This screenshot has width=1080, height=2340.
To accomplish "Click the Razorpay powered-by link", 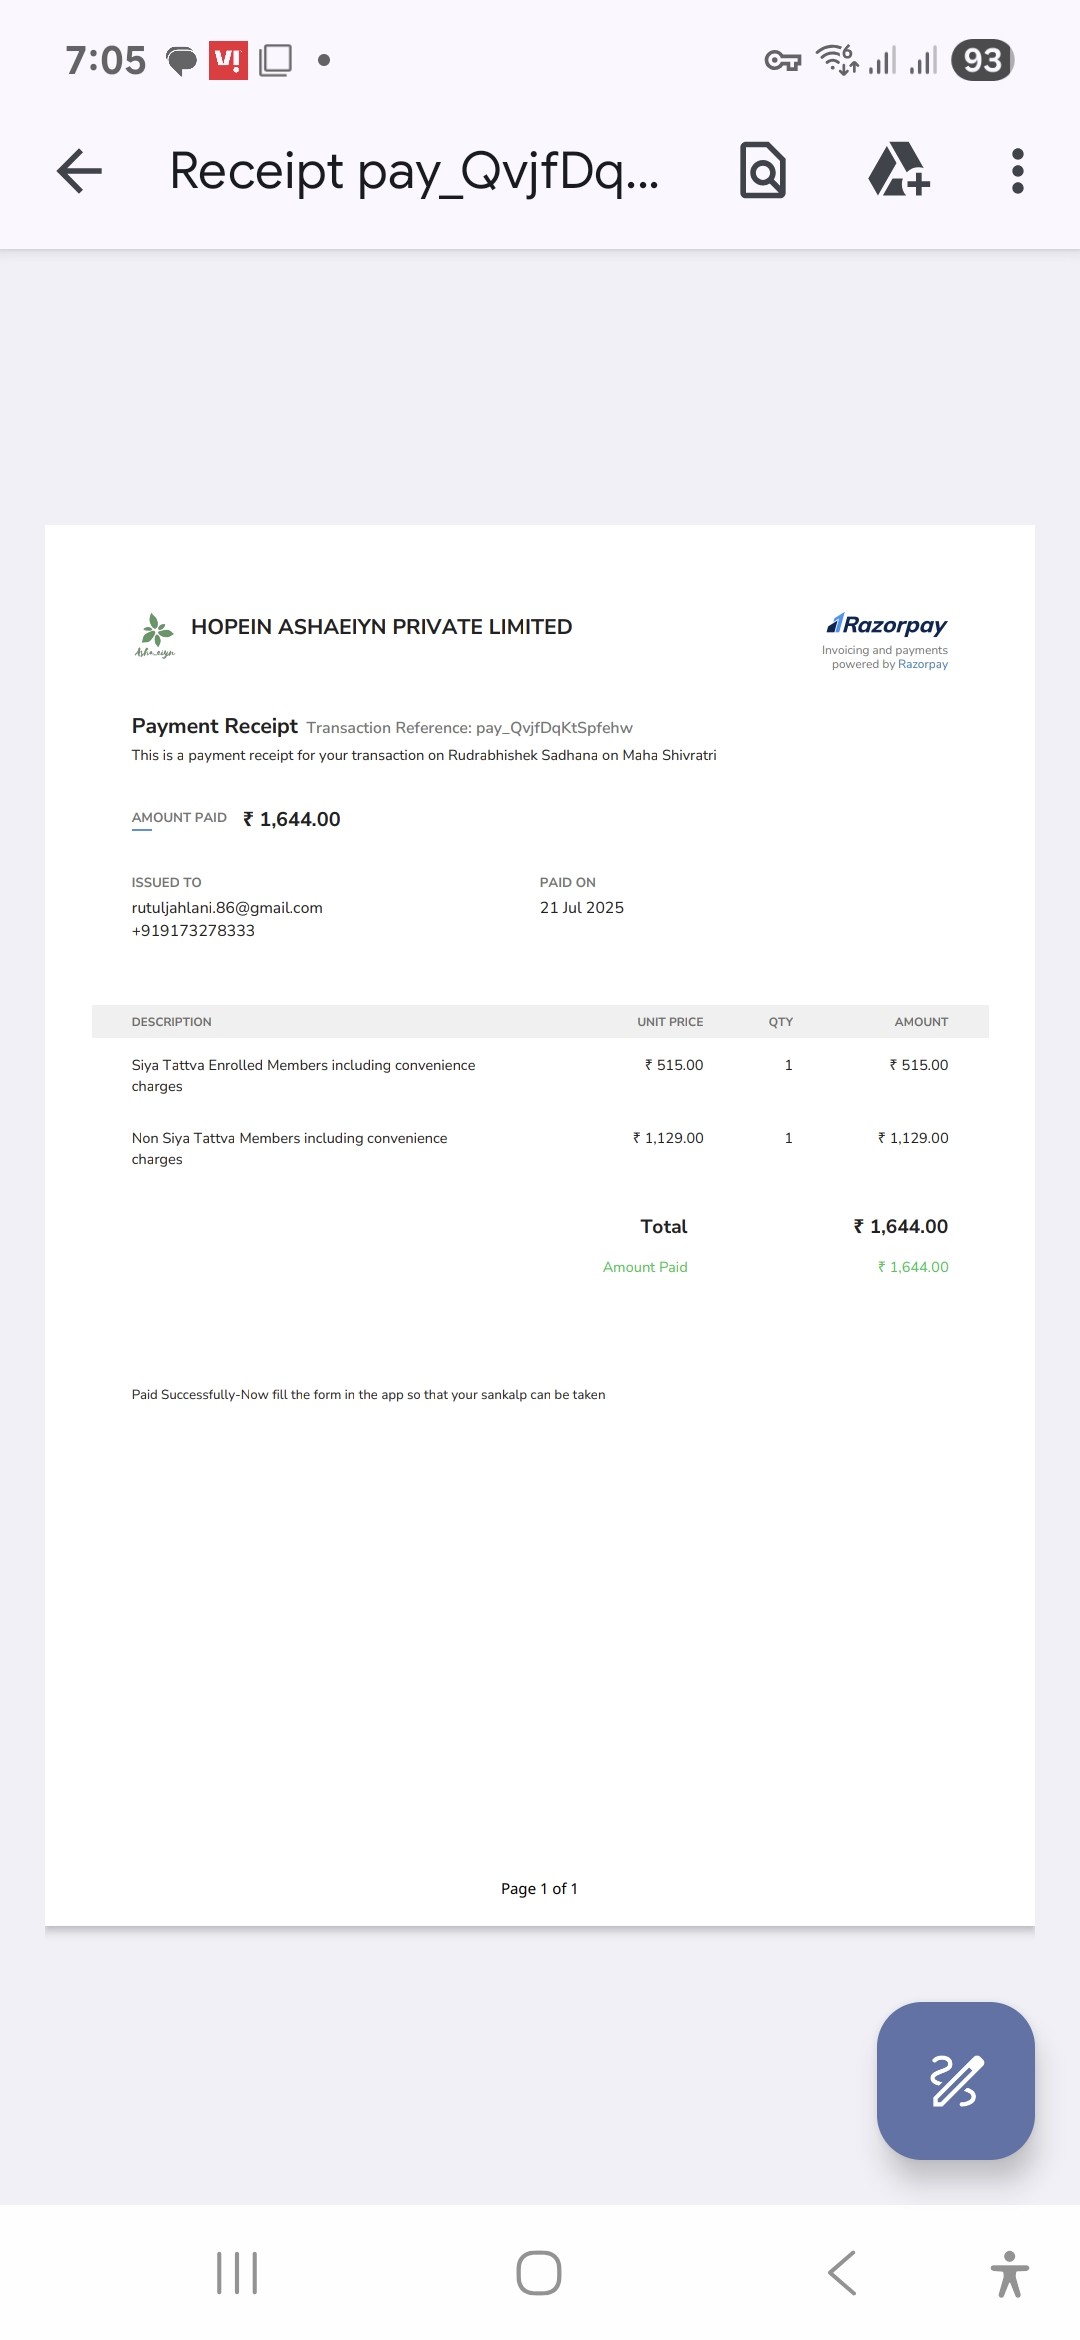I will click(923, 664).
